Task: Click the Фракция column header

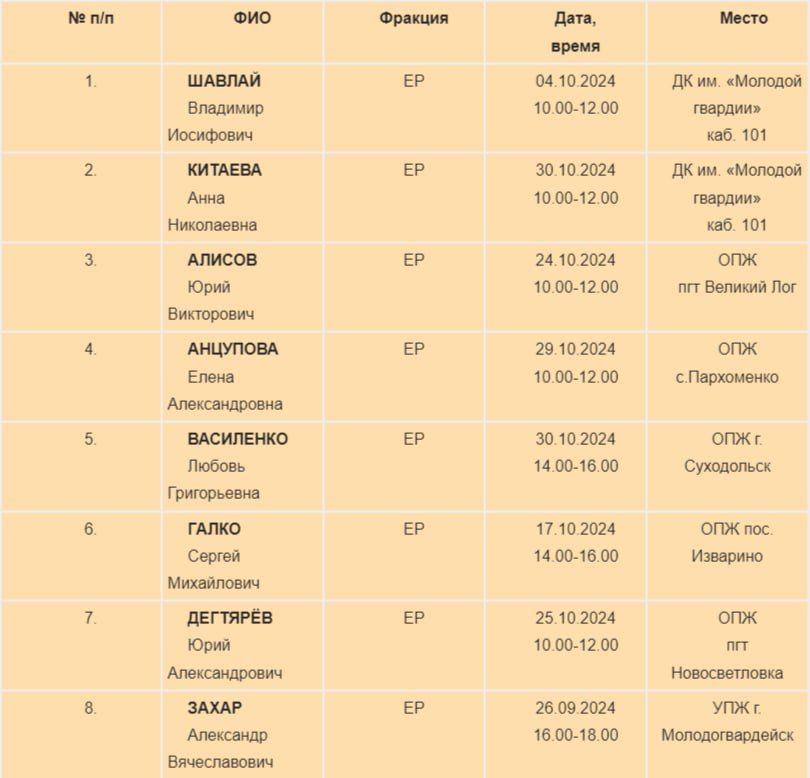Action: [x=413, y=19]
